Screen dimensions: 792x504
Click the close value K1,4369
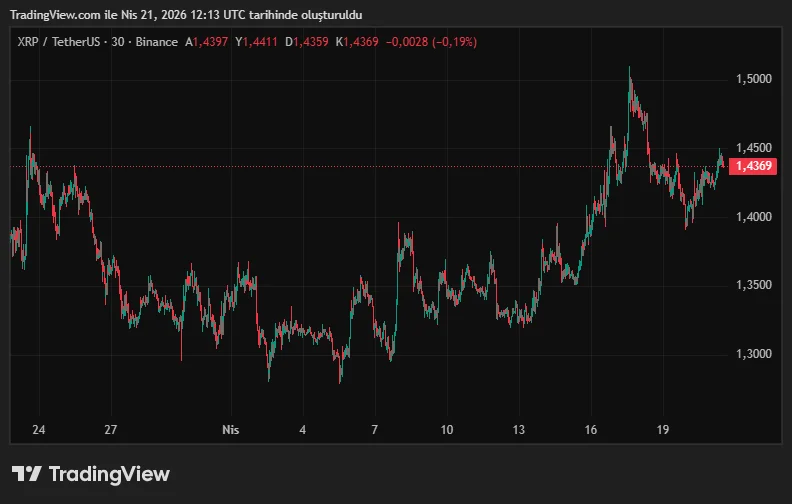(x=357, y=42)
